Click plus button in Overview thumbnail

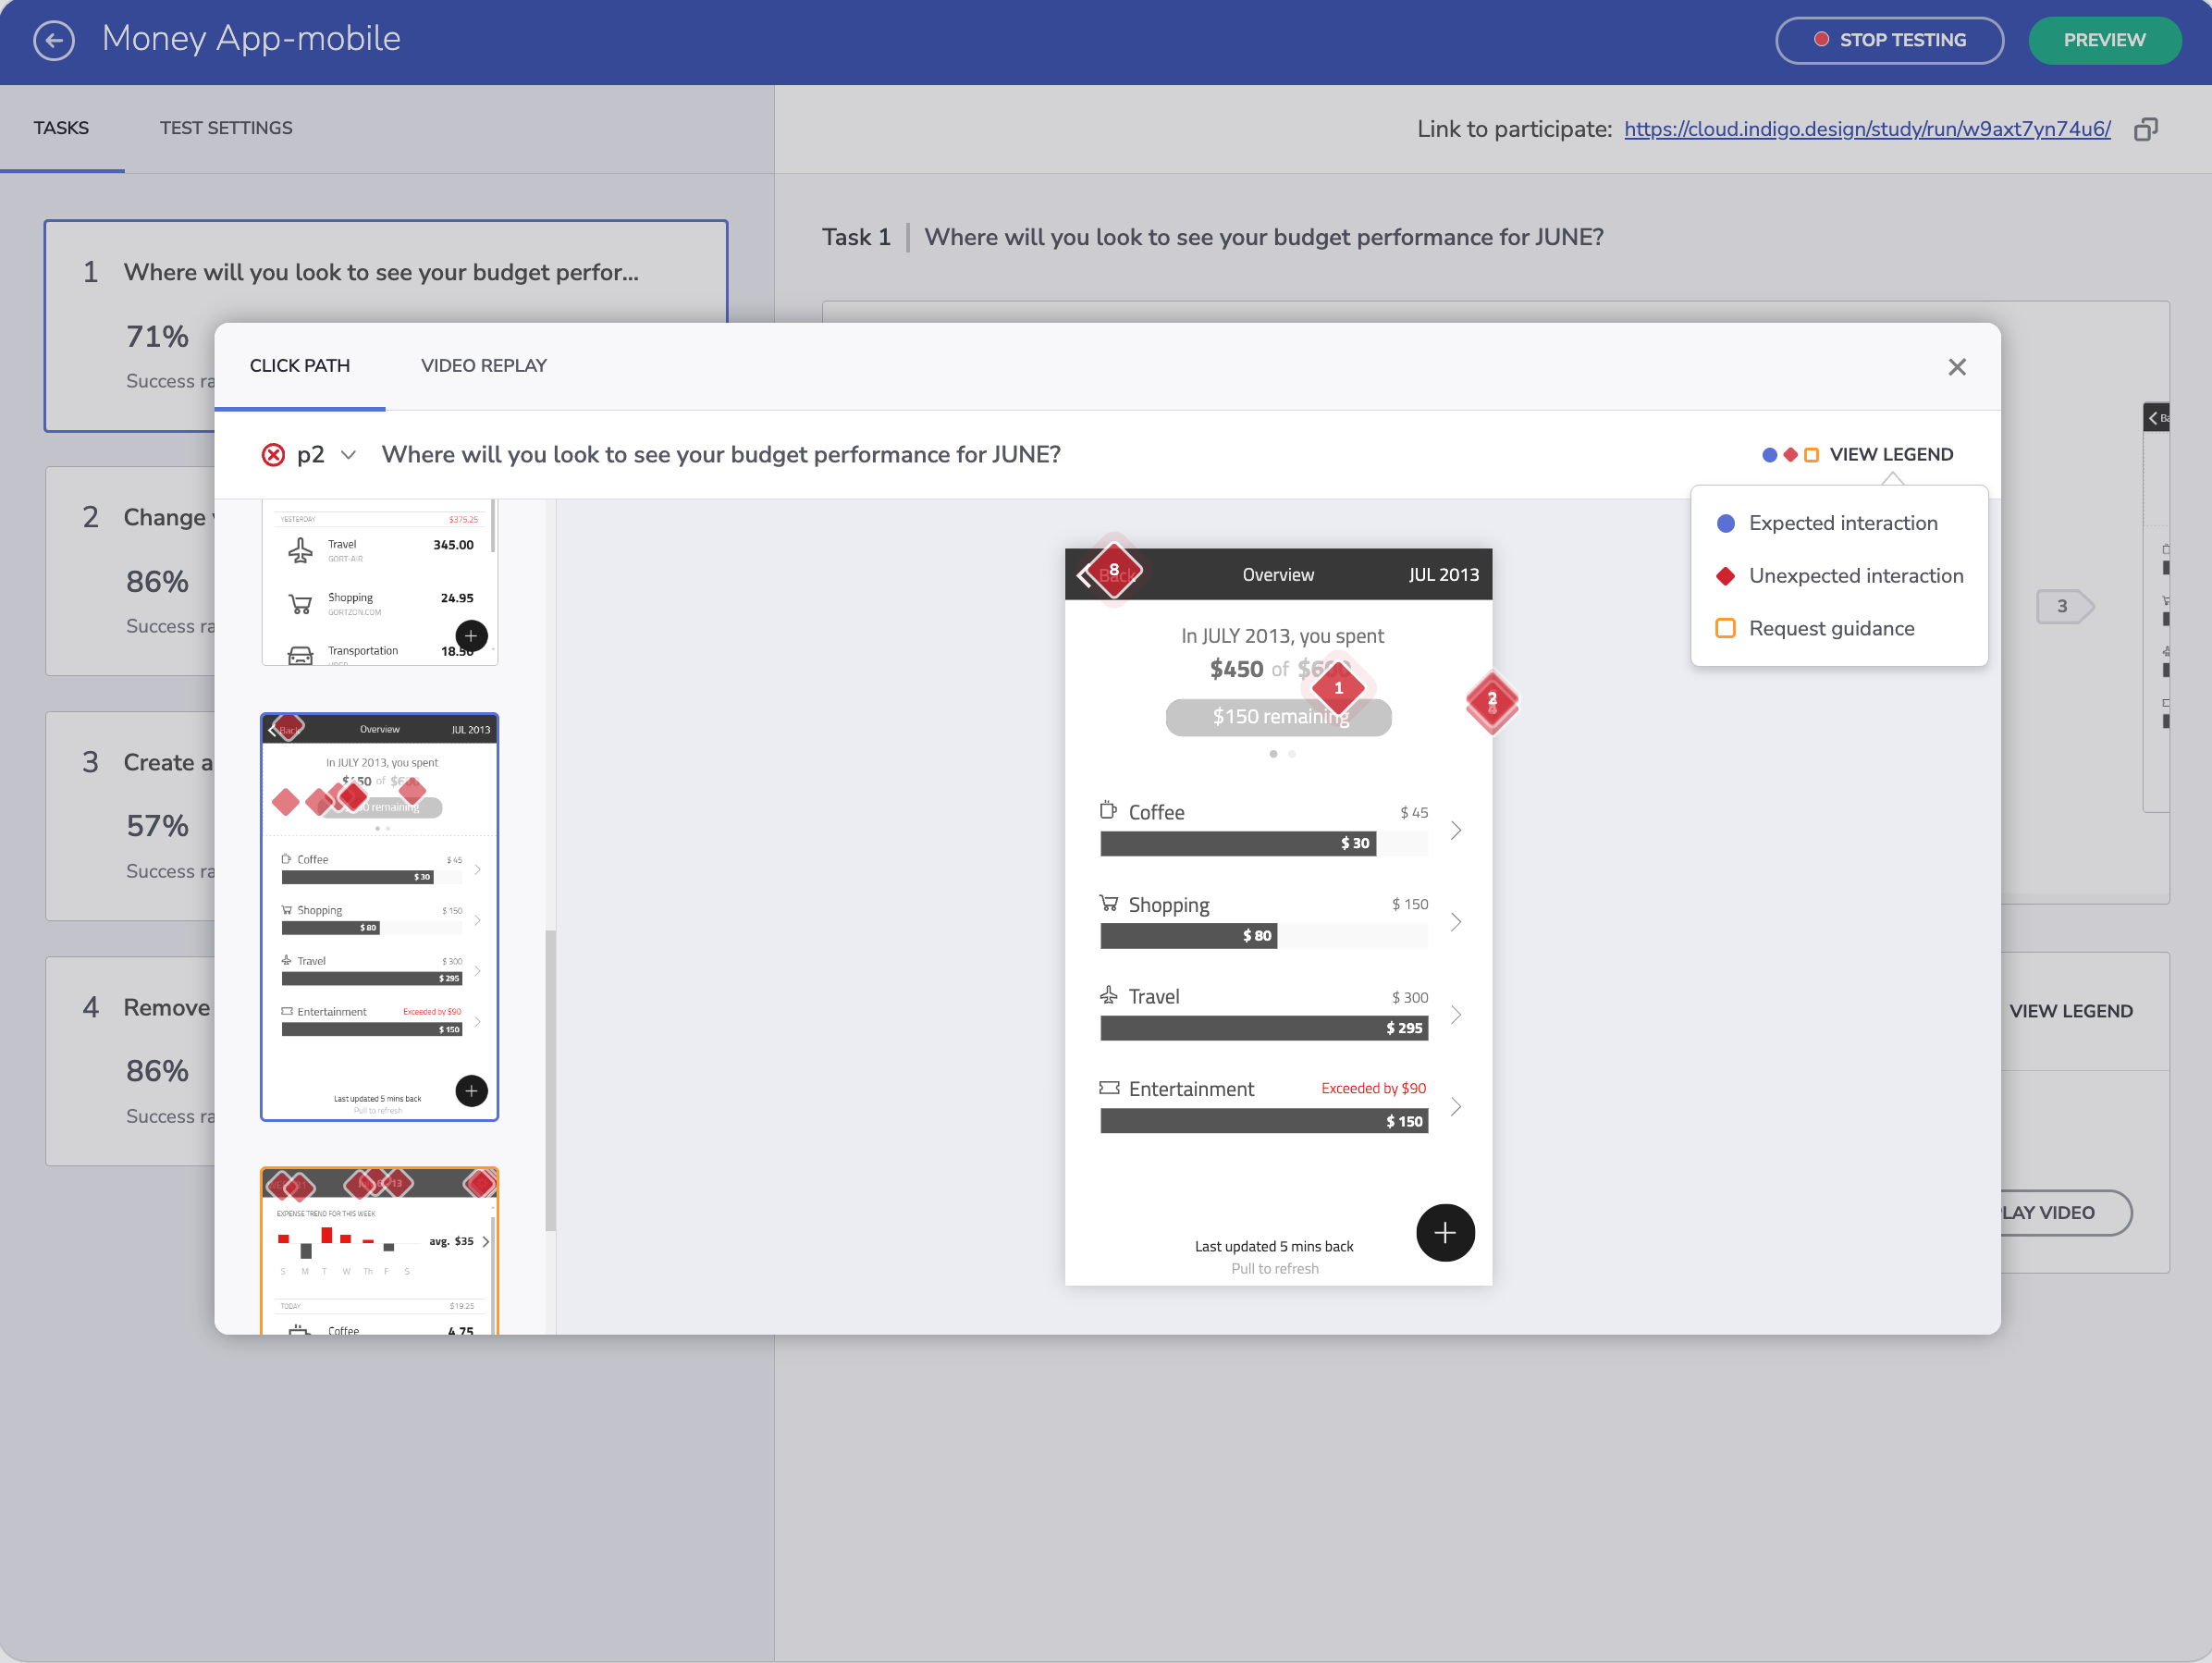pos(471,1090)
